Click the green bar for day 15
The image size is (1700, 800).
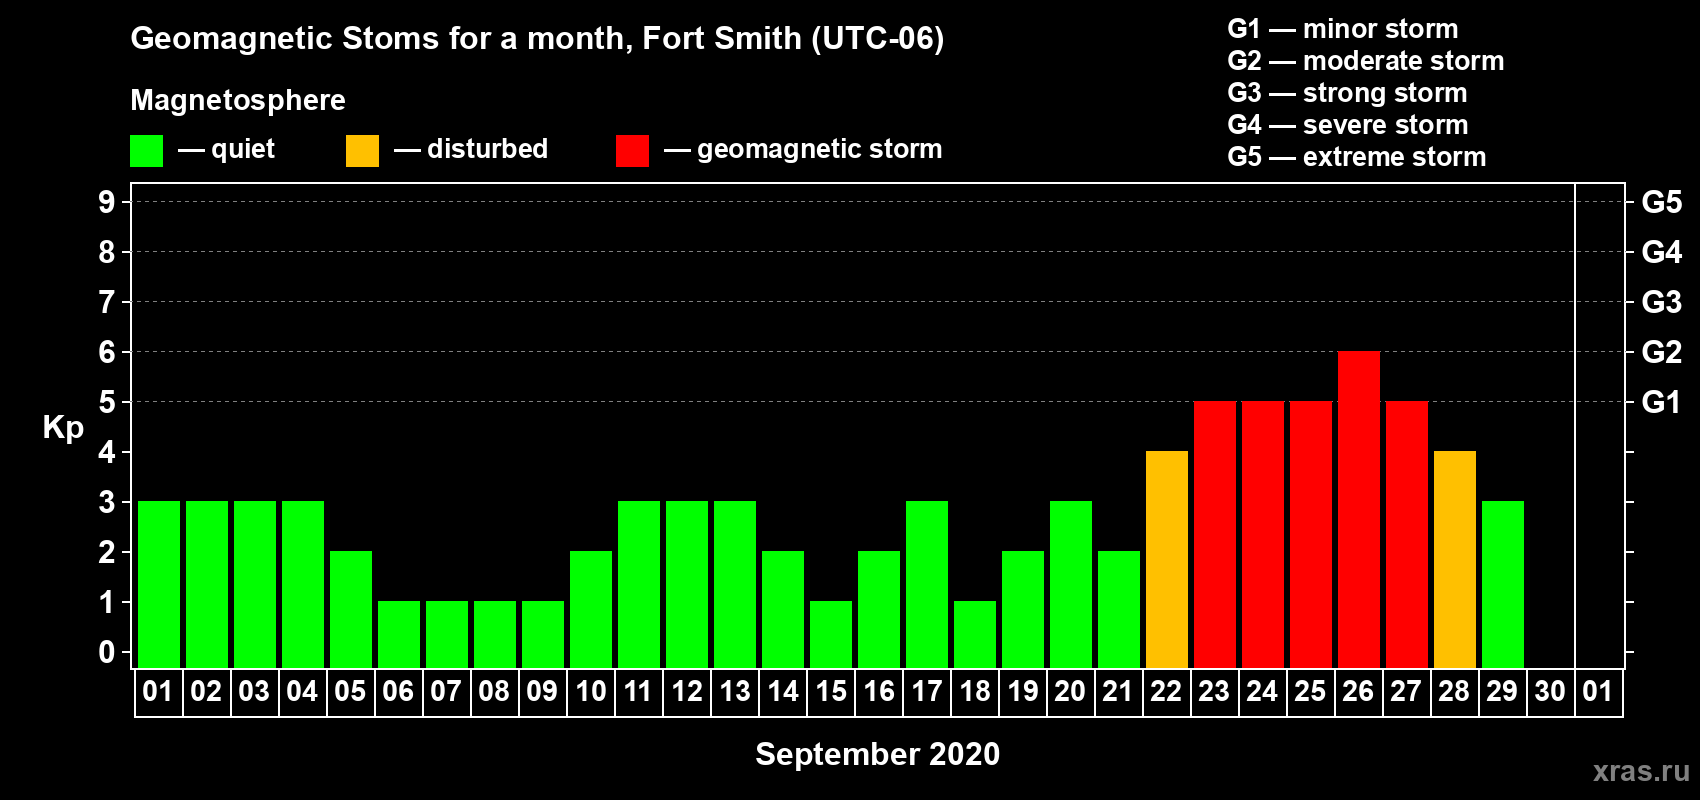pyautogui.click(x=831, y=634)
